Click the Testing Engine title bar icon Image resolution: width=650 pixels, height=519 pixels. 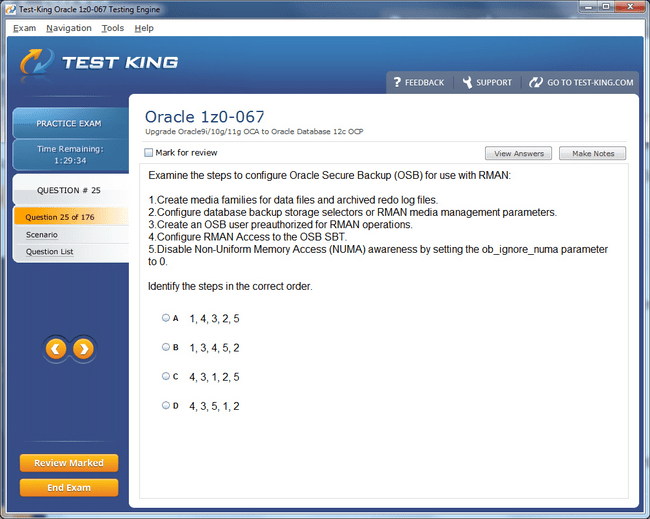[x=10, y=9]
